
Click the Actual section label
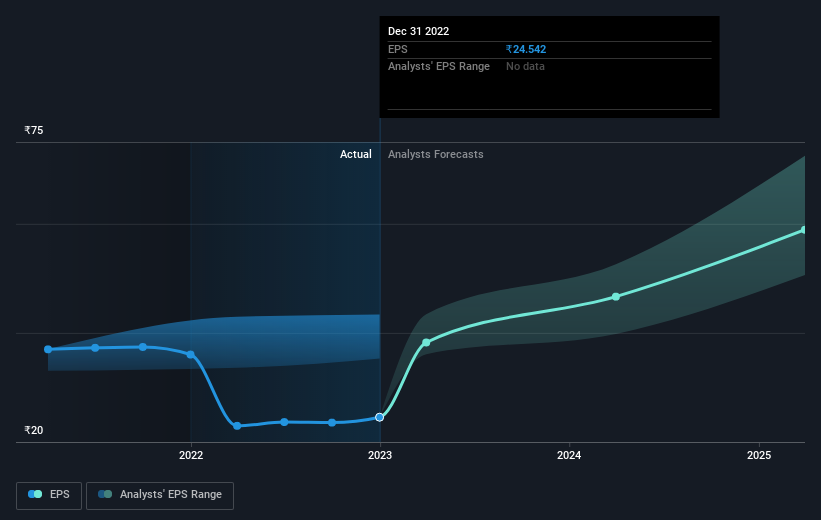pos(356,154)
